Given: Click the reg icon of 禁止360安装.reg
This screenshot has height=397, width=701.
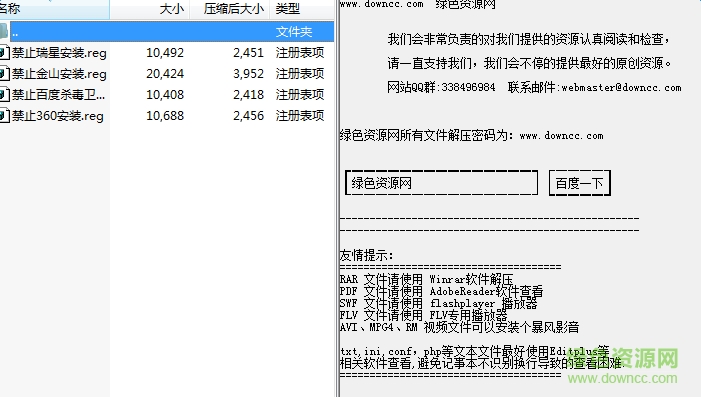Looking at the screenshot, I should (x=4, y=116).
